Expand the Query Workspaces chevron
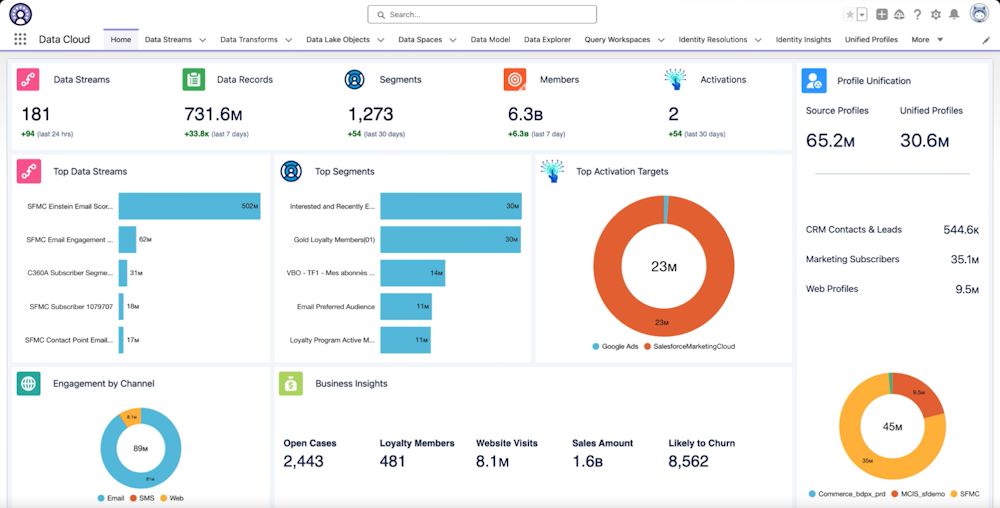 [661, 40]
